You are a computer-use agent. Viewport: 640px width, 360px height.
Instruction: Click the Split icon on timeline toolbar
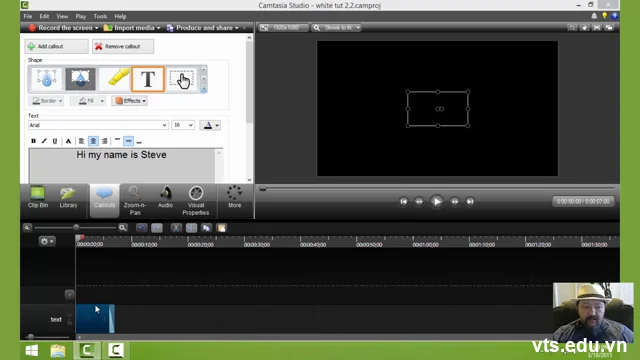pyautogui.click(x=191, y=228)
